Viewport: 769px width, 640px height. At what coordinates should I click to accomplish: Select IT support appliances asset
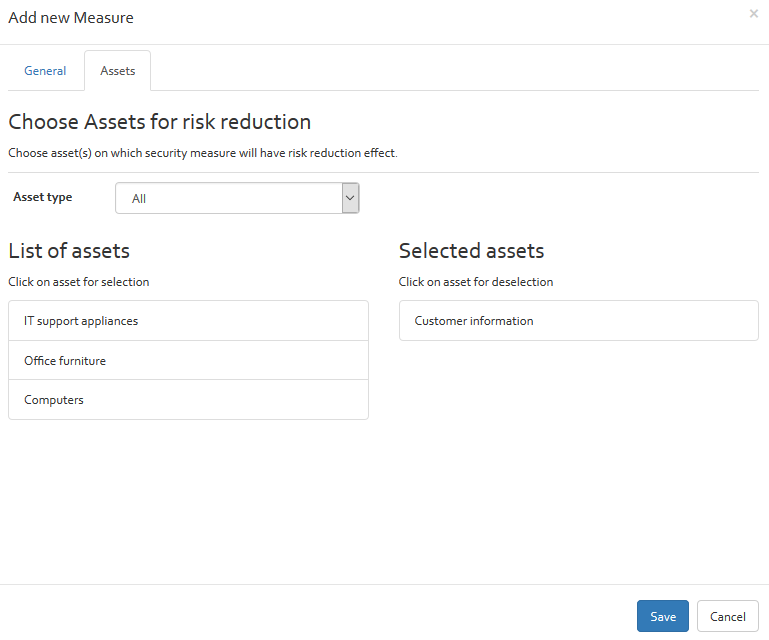pos(188,321)
